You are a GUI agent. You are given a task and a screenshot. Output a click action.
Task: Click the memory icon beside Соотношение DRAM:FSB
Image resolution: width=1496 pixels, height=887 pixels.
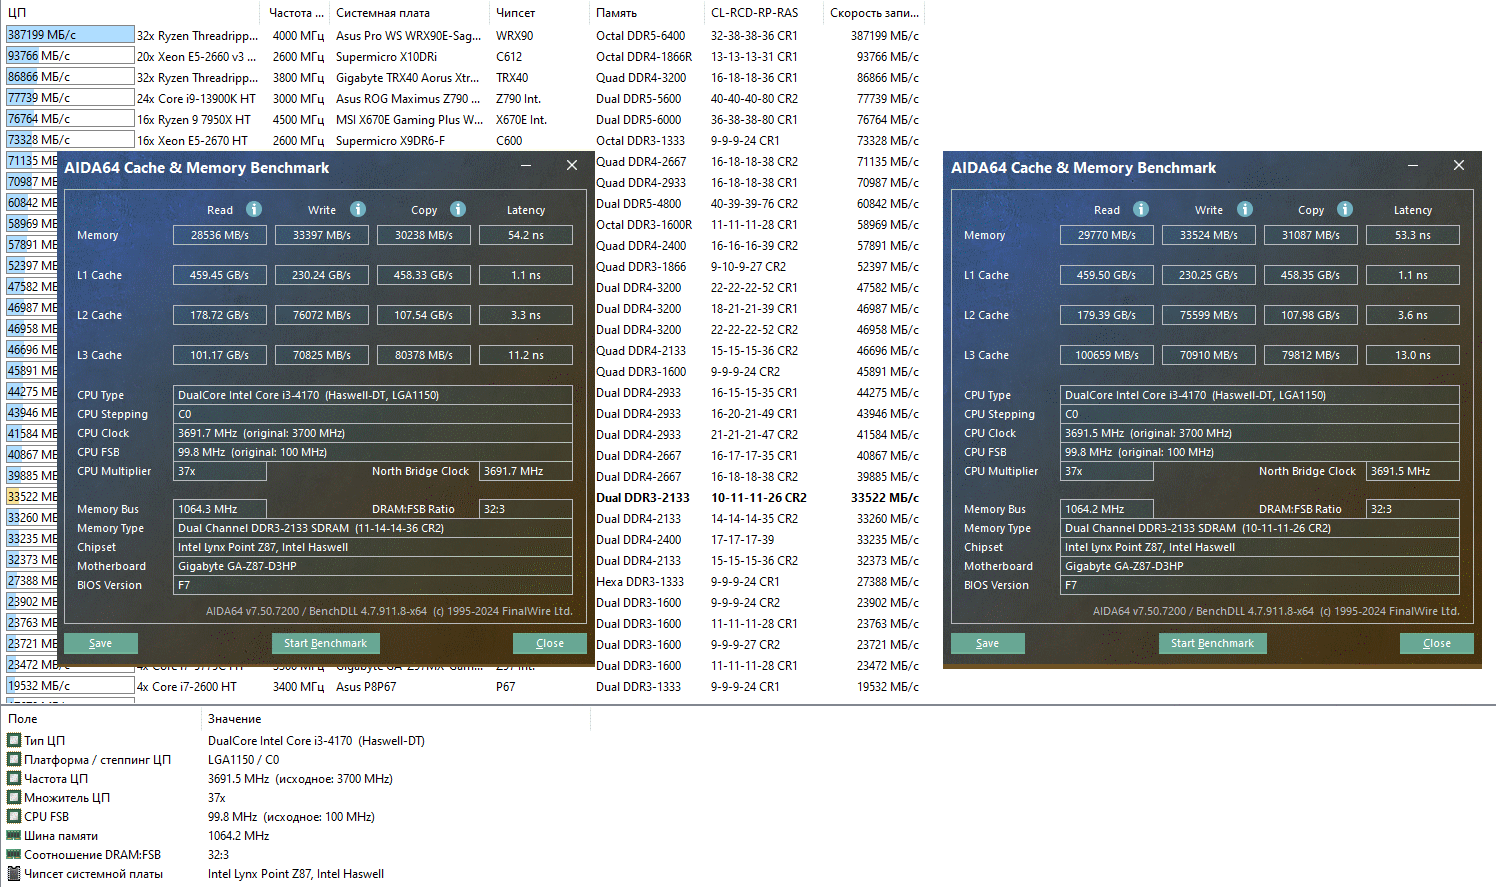point(14,854)
